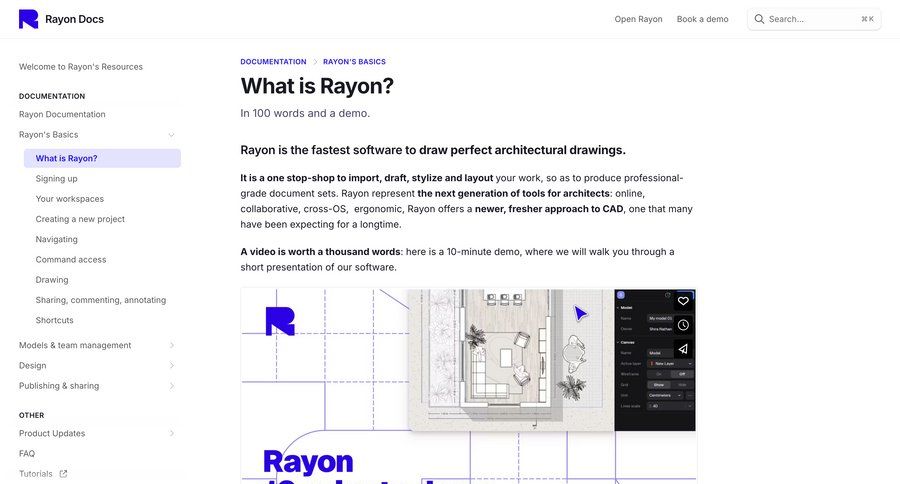
Task: Click the external link icon beside Tutorials
Action: [63, 474]
